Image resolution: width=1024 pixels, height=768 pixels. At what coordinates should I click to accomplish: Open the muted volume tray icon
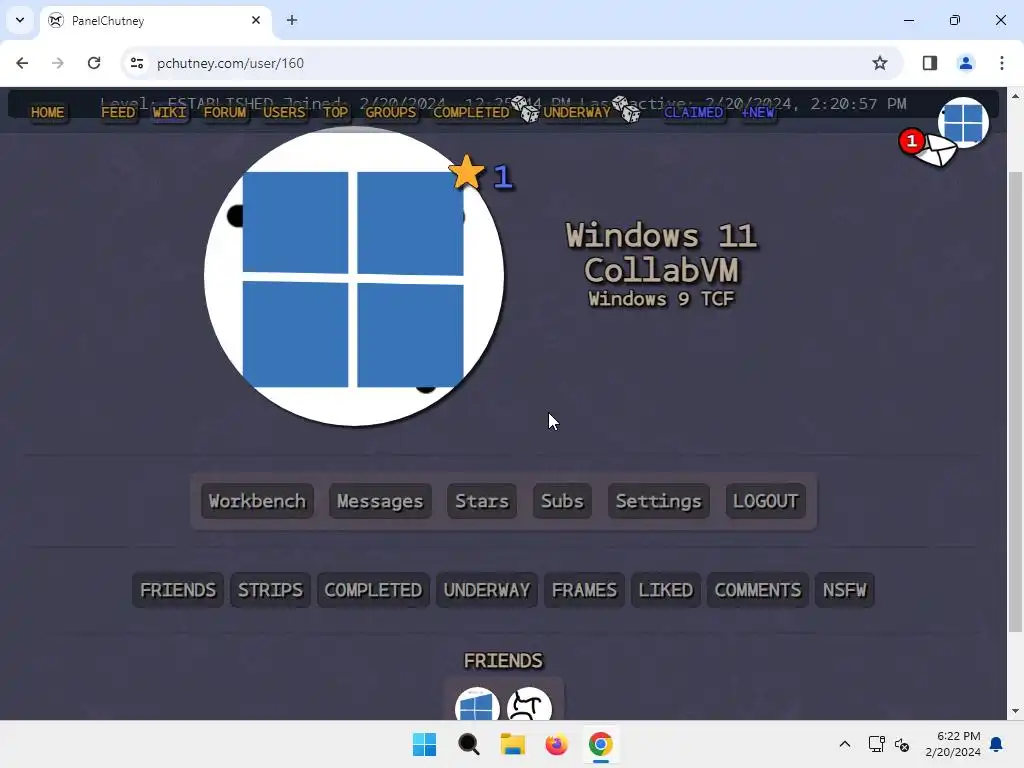pyautogui.click(x=902, y=744)
